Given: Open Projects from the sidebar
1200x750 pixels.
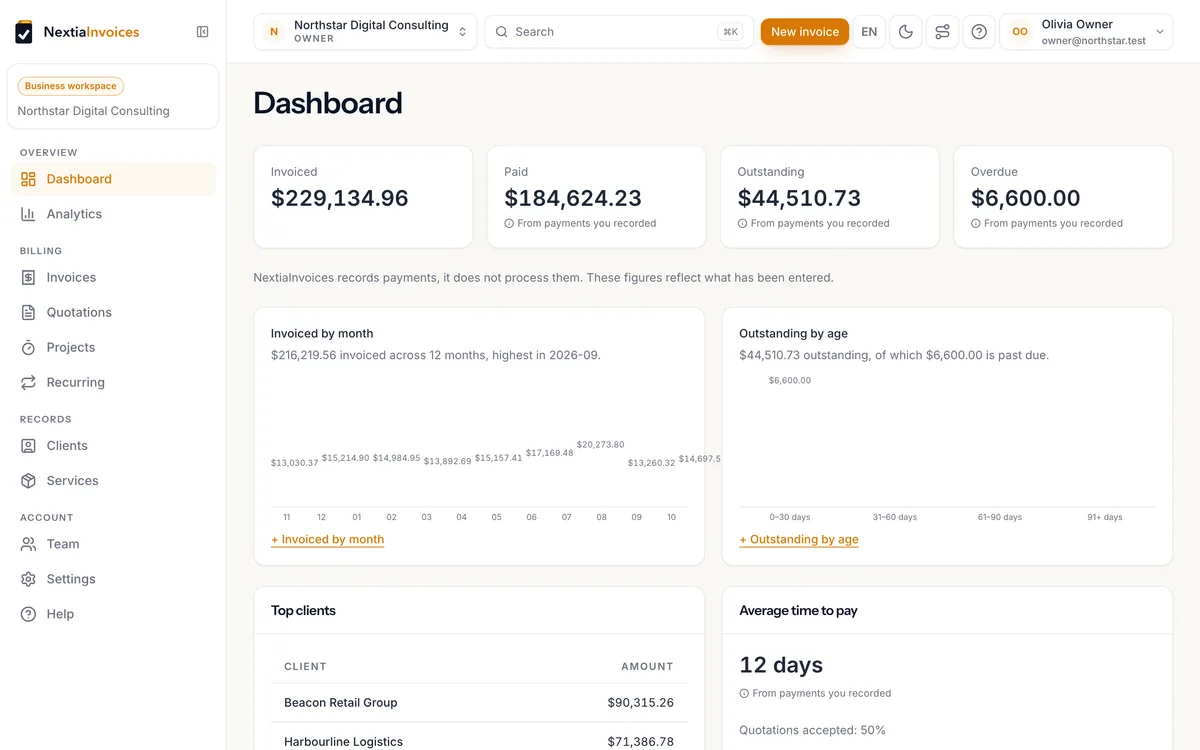Looking at the screenshot, I should (x=113, y=347).
